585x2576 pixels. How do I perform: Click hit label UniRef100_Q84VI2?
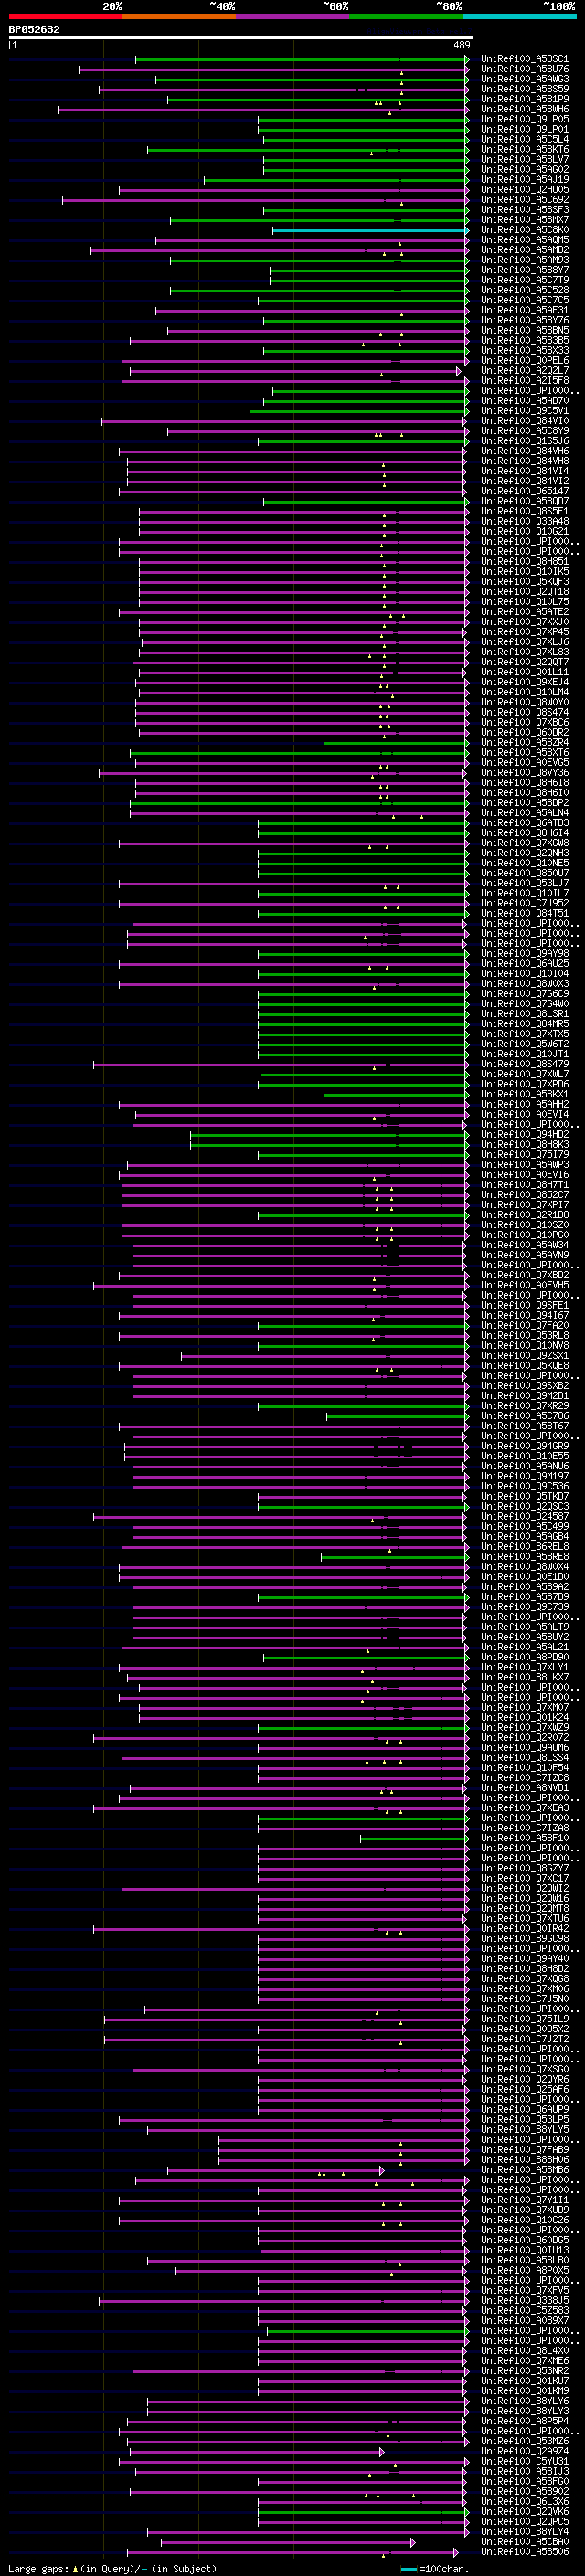pos(524,482)
